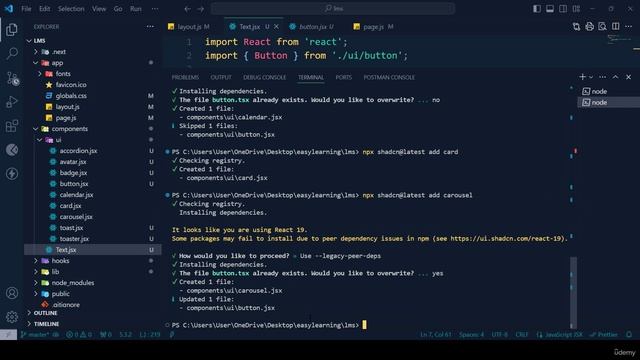Open the Selection menu
640x360 pixels.
[x=71, y=9]
